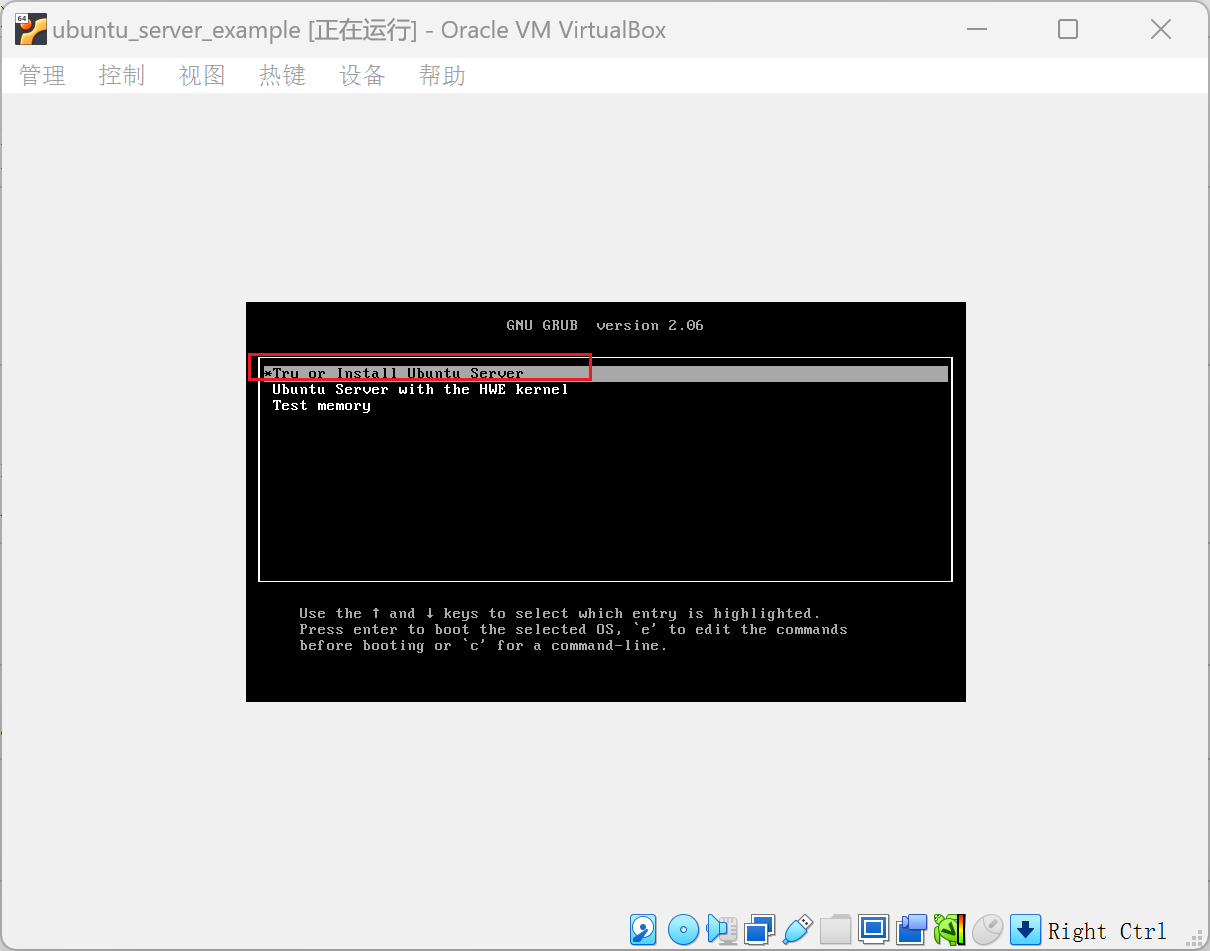This screenshot has width=1210, height=951.
Task: Toggle the mouse integration indicator icon
Action: click(x=987, y=930)
